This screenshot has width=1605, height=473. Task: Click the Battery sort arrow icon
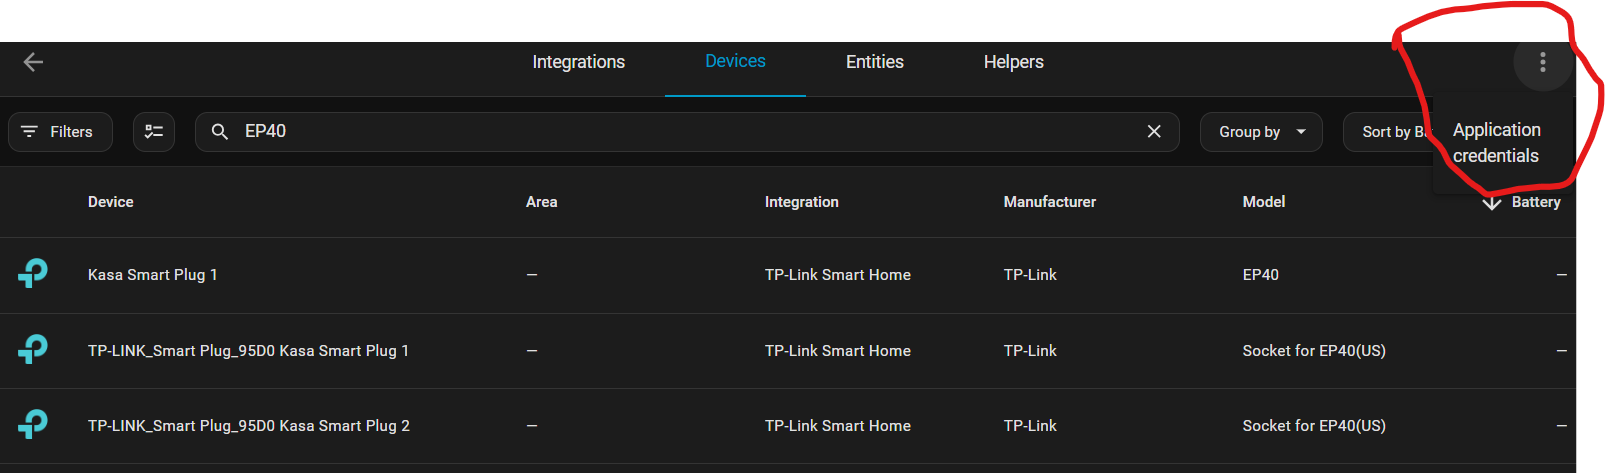pos(1492,202)
